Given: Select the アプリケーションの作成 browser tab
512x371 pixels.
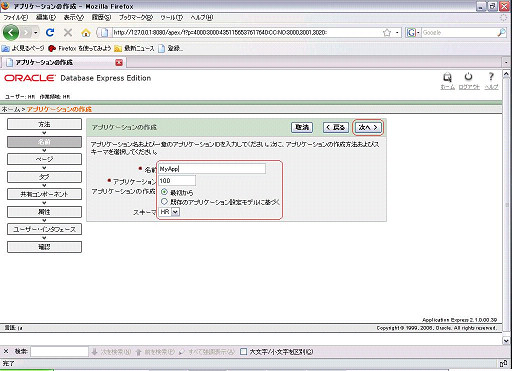Looking at the screenshot, I should (x=63, y=62).
